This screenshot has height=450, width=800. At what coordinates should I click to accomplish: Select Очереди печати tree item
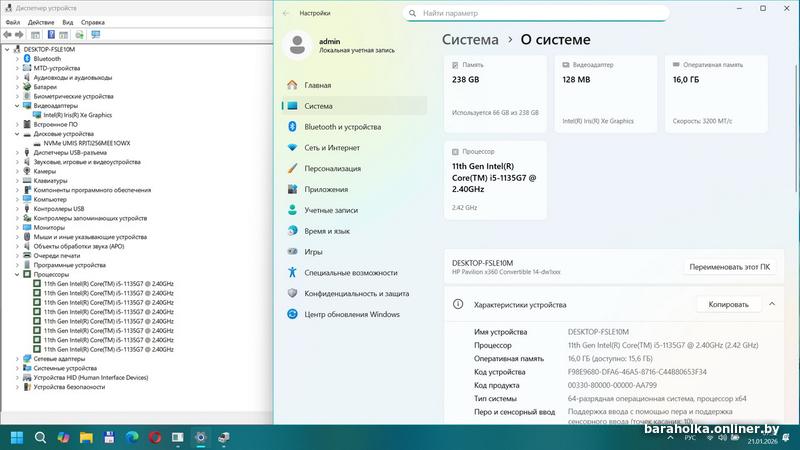[x=57, y=256]
